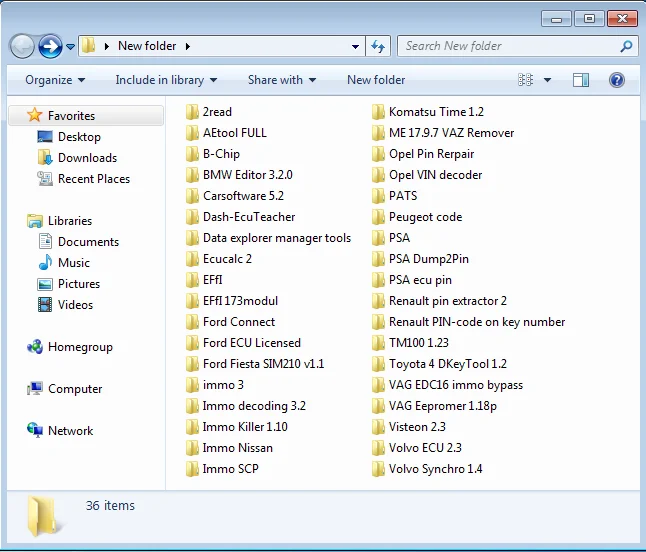Click VAG EDC16 immo bypass folder name
The image size is (646, 552).
click(456, 385)
